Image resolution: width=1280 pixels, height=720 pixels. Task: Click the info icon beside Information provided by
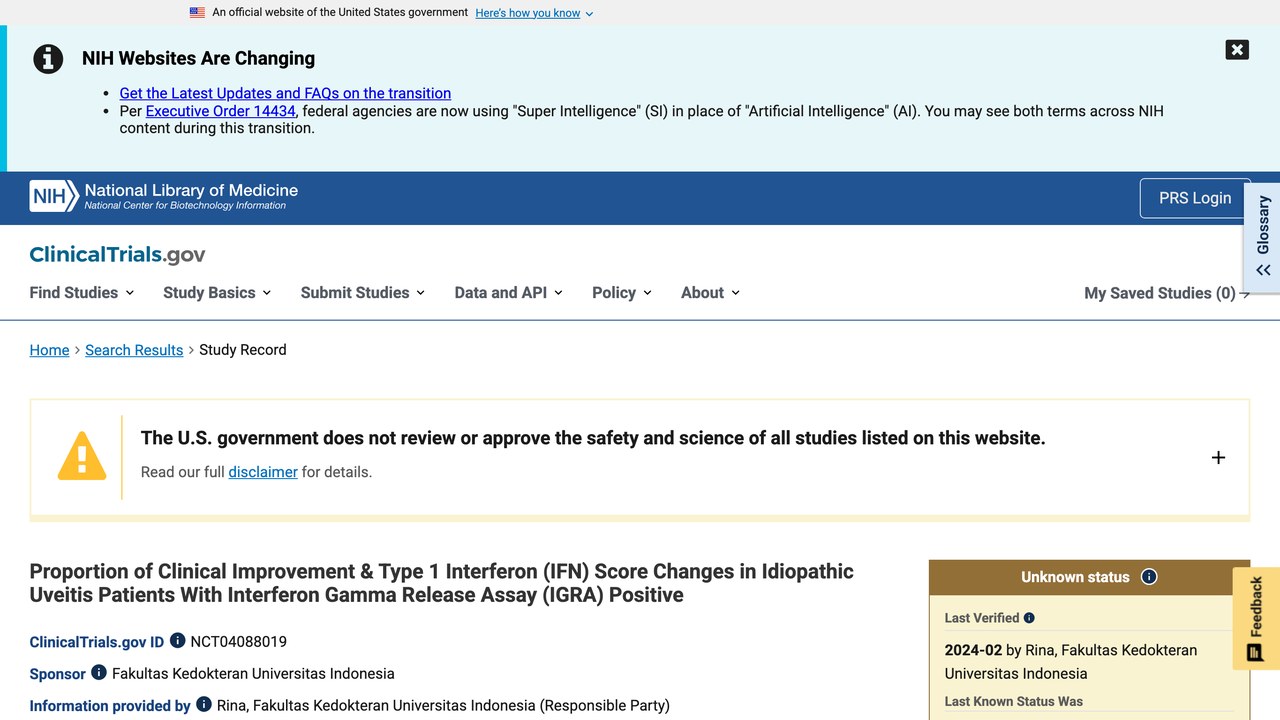pos(204,704)
